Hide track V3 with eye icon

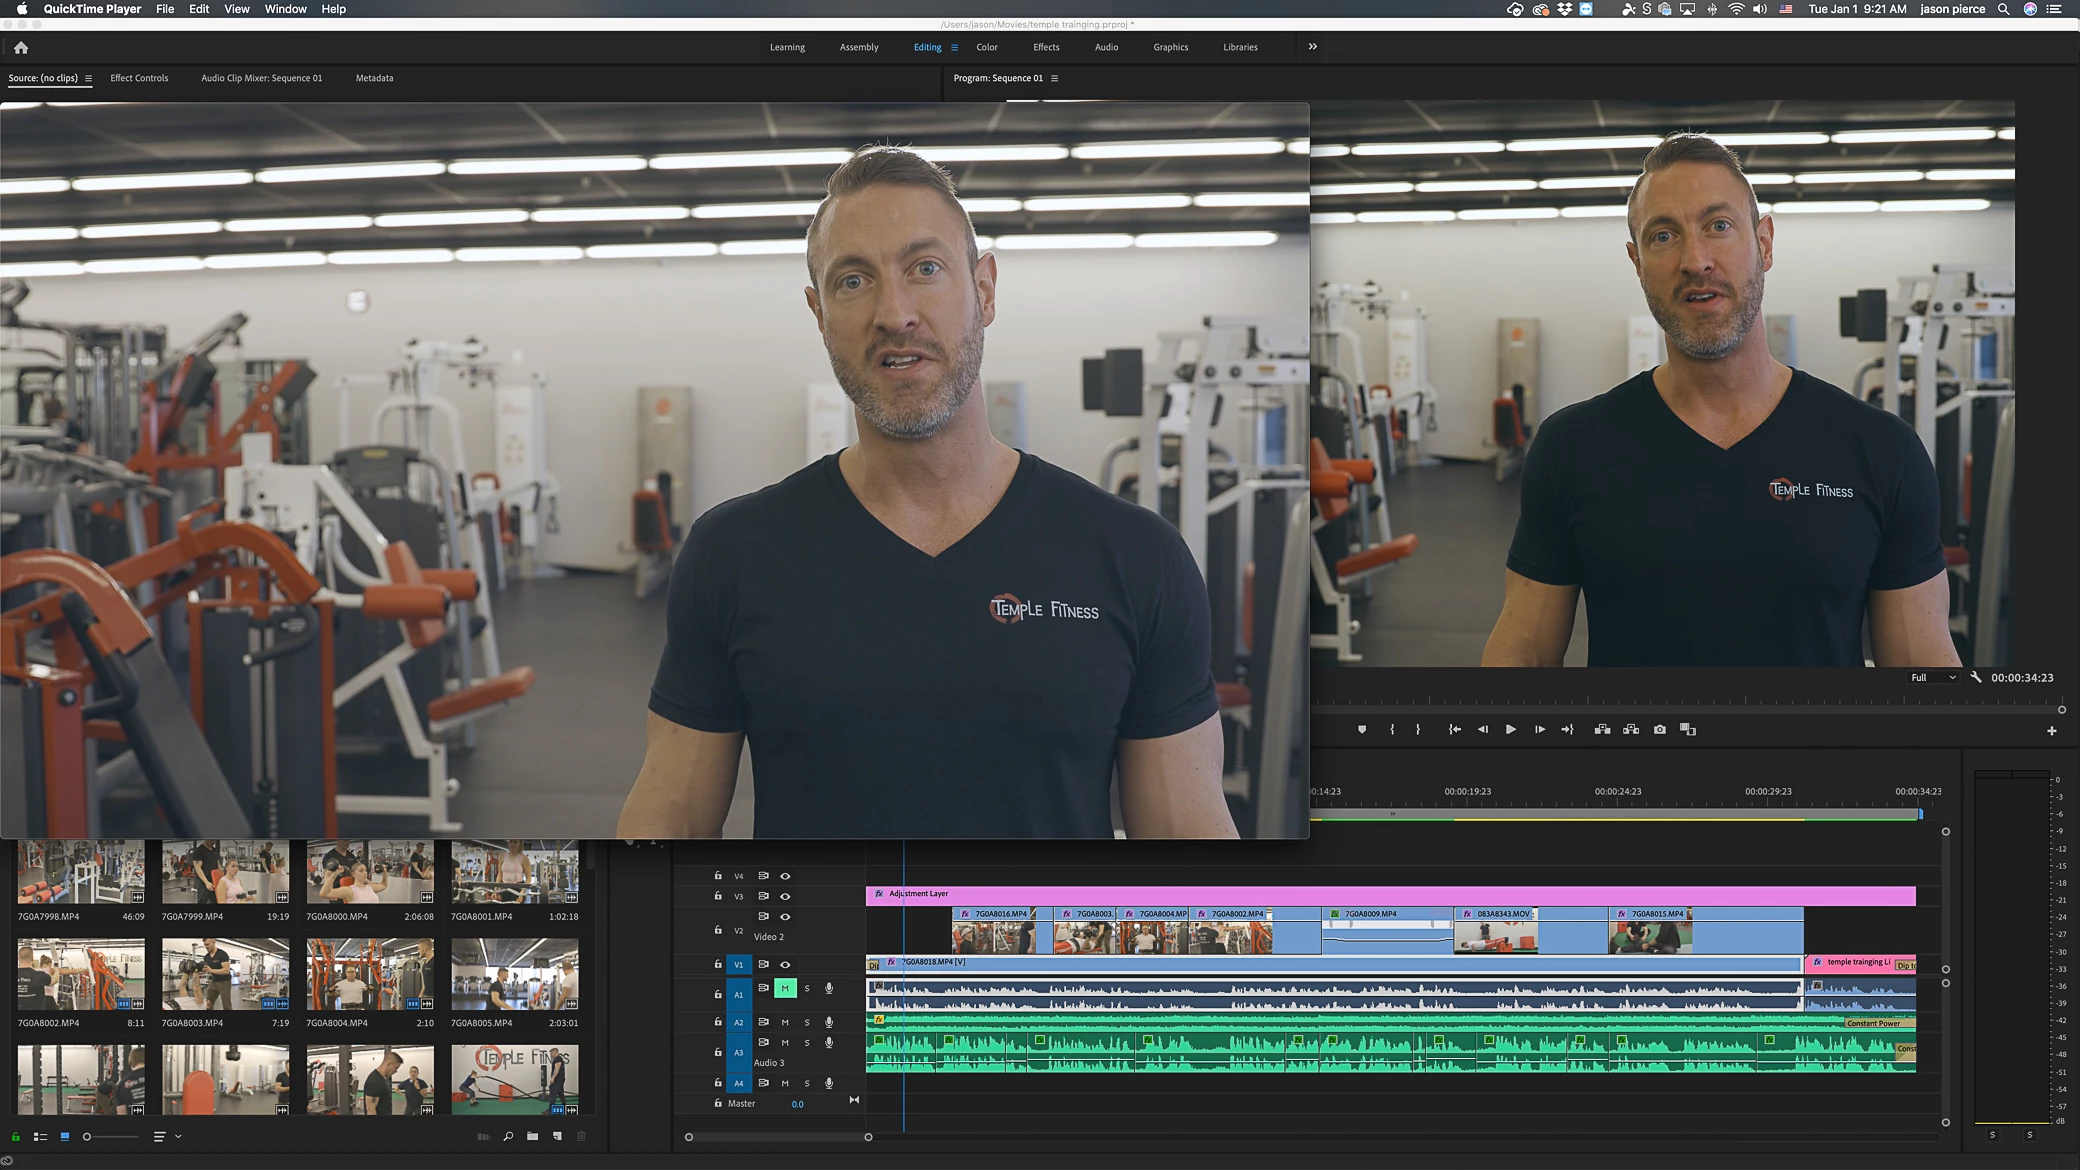click(x=785, y=896)
